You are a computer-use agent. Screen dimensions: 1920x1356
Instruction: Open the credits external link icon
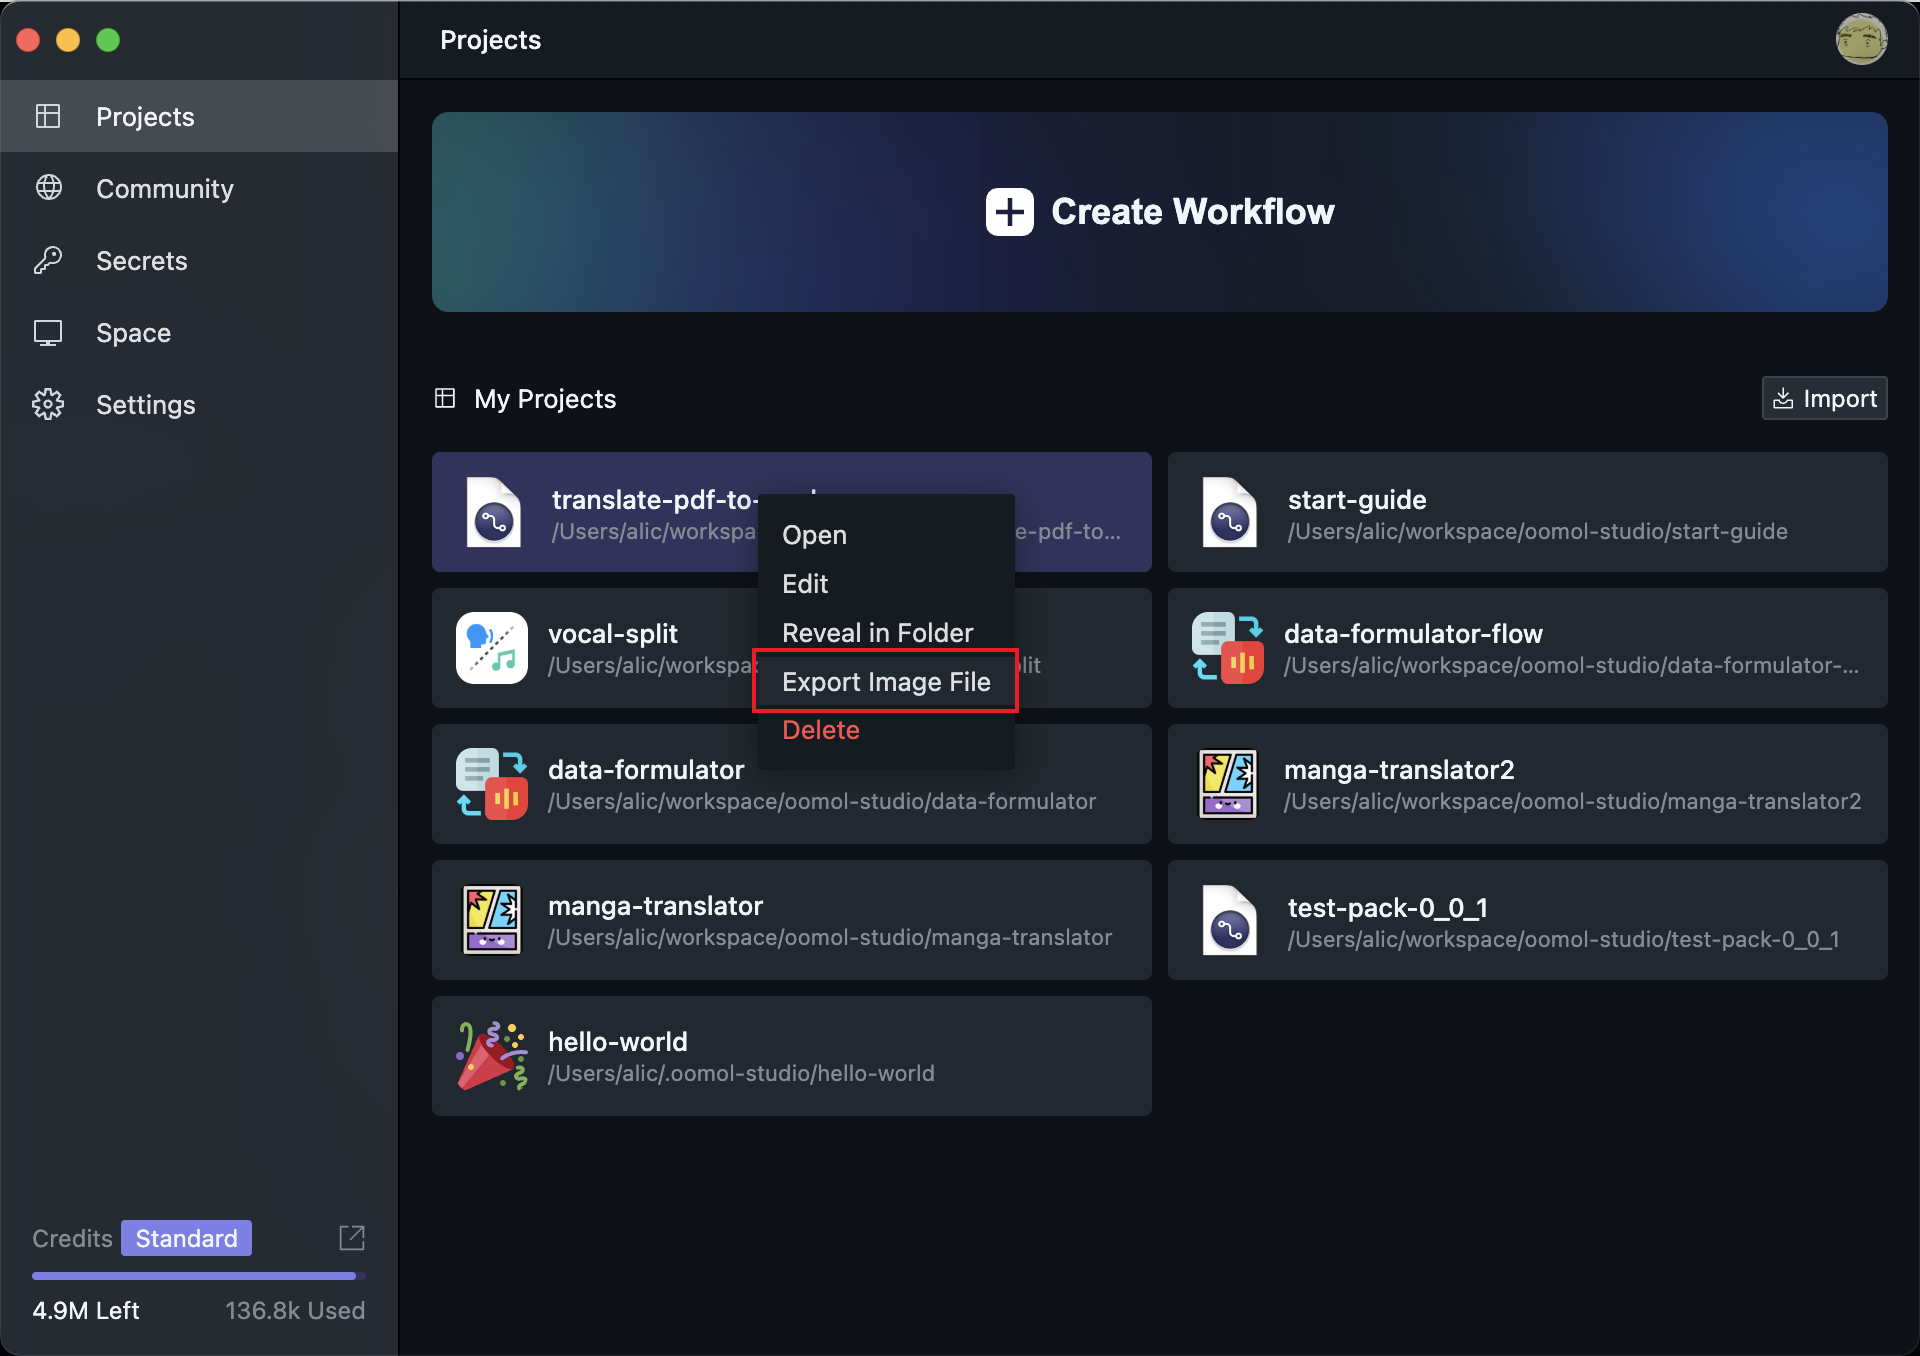352,1238
